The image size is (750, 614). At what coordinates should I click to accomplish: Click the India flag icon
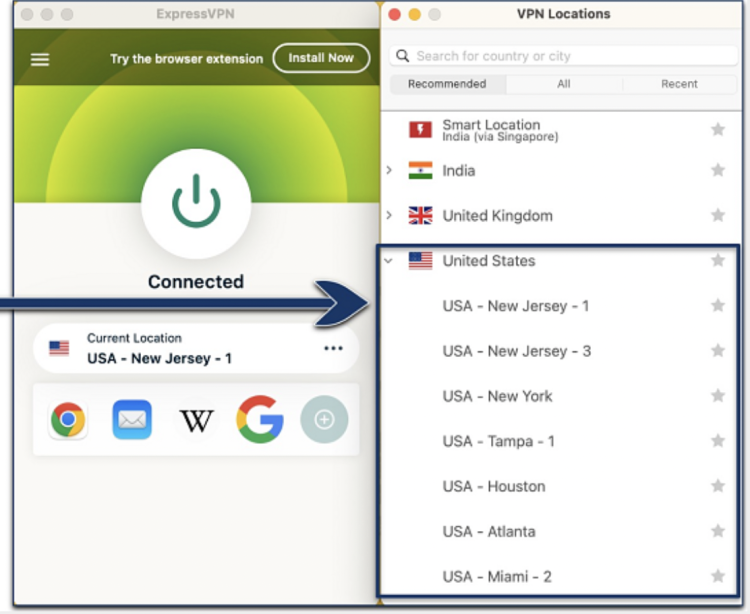(x=420, y=170)
